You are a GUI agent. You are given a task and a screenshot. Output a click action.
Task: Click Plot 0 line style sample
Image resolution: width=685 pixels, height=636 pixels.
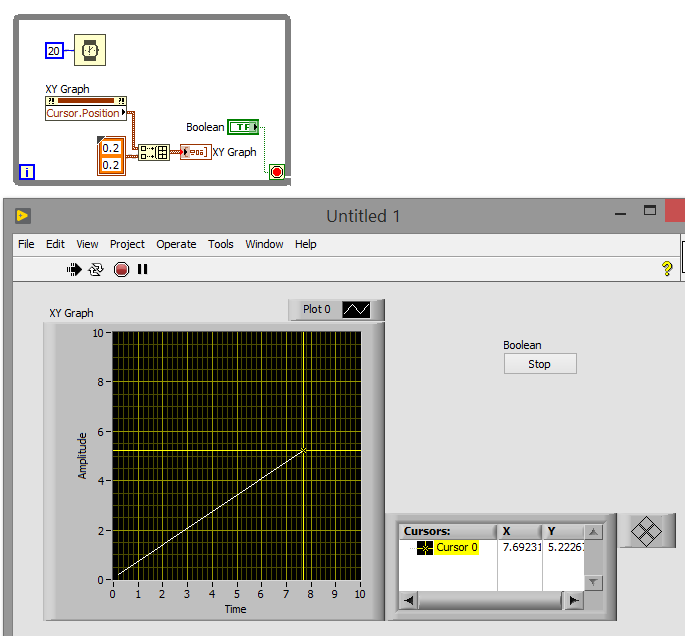[x=356, y=310]
